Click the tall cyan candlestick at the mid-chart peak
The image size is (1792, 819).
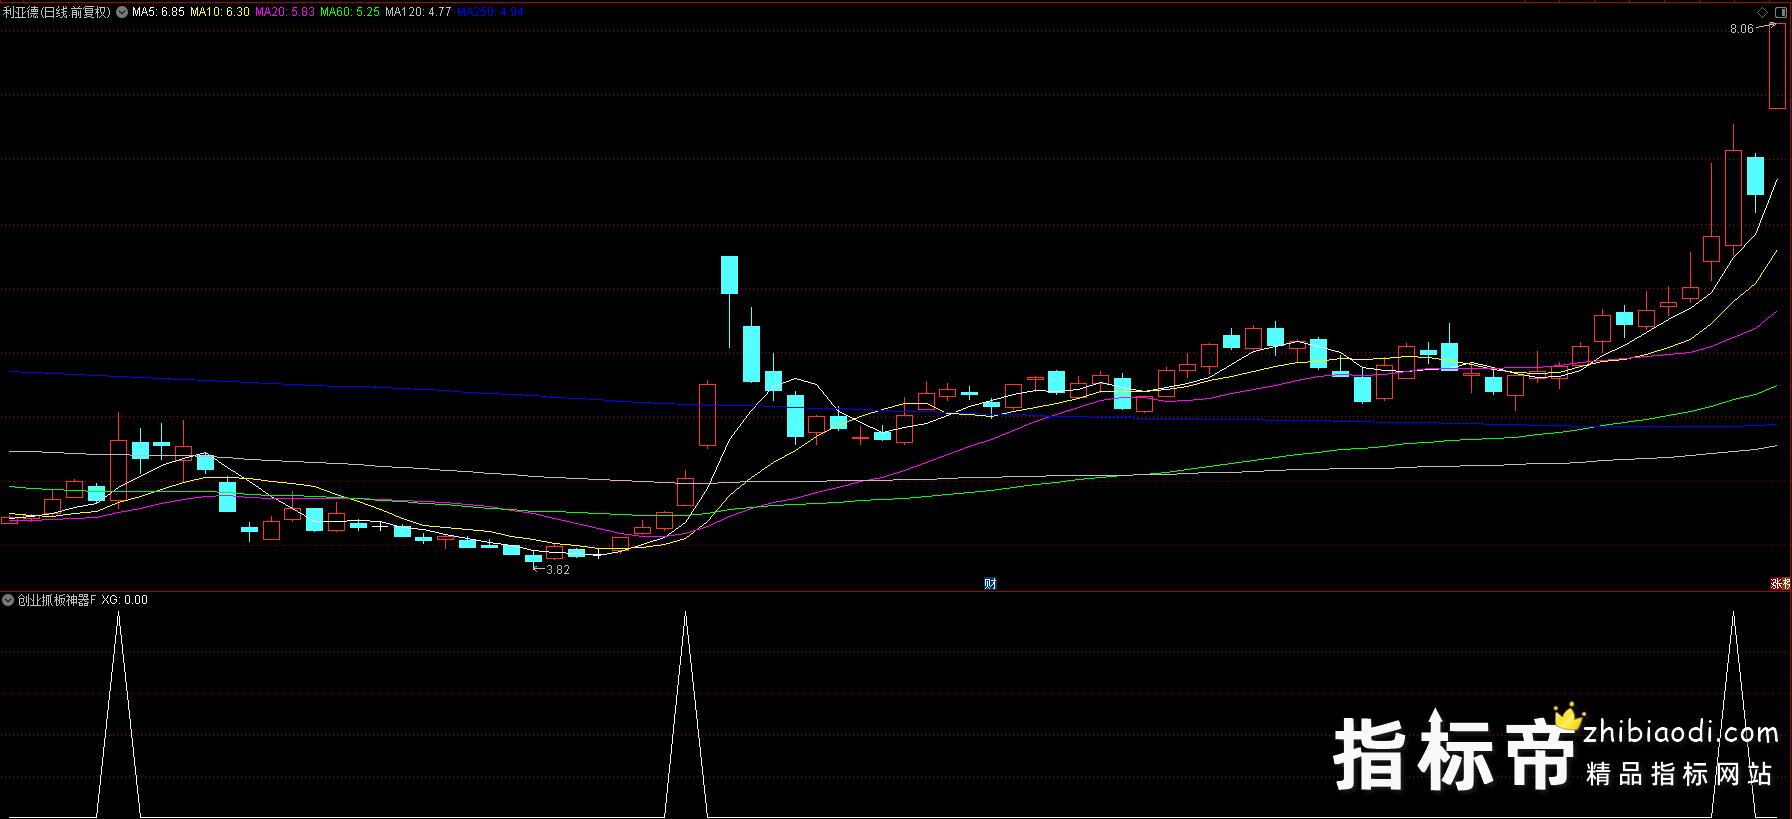[729, 275]
